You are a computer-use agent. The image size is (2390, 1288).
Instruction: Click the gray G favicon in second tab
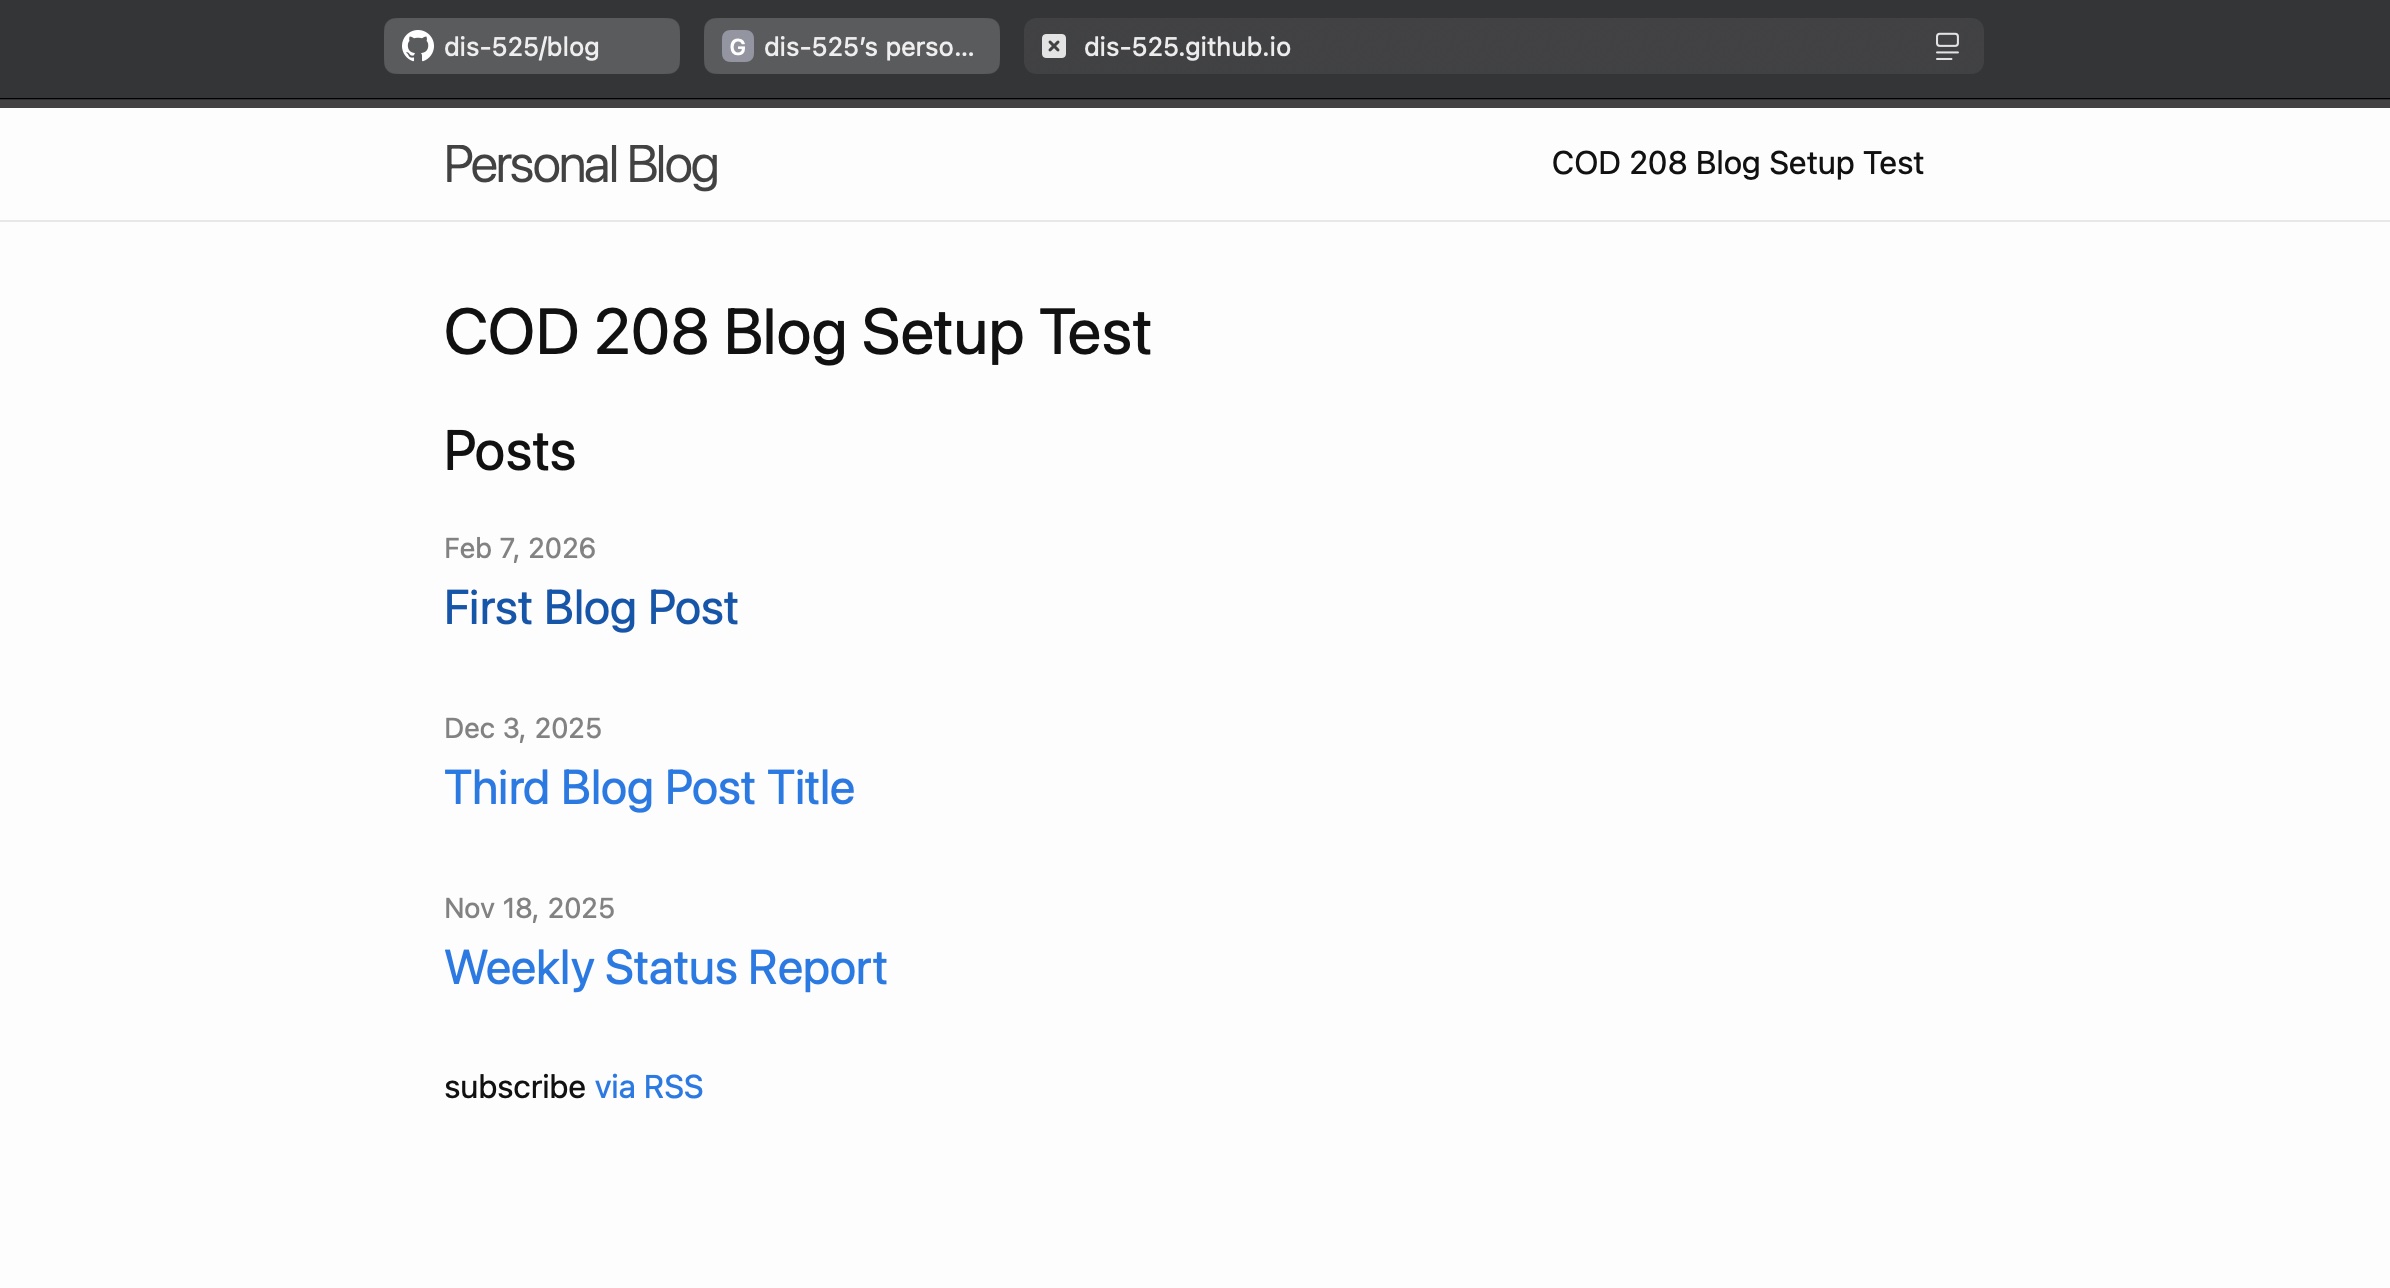coord(737,46)
